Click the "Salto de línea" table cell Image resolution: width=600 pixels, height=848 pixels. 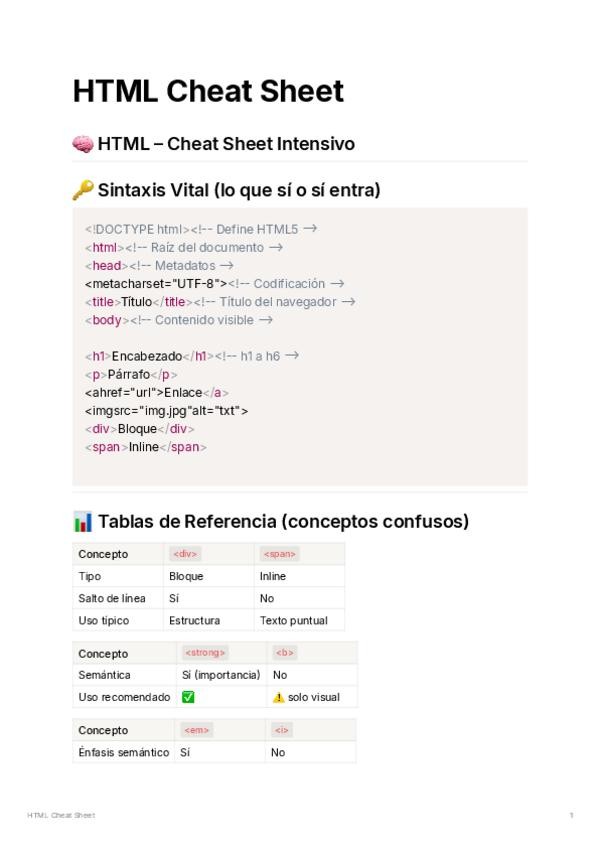click(112, 598)
